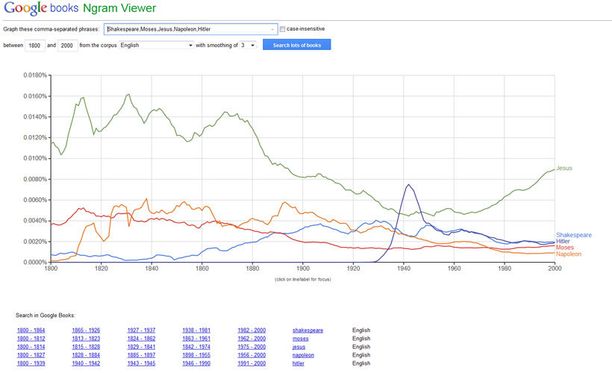The image size is (612, 373).
Task: Select the Hitler line label on chart
Action: [562, 241]
